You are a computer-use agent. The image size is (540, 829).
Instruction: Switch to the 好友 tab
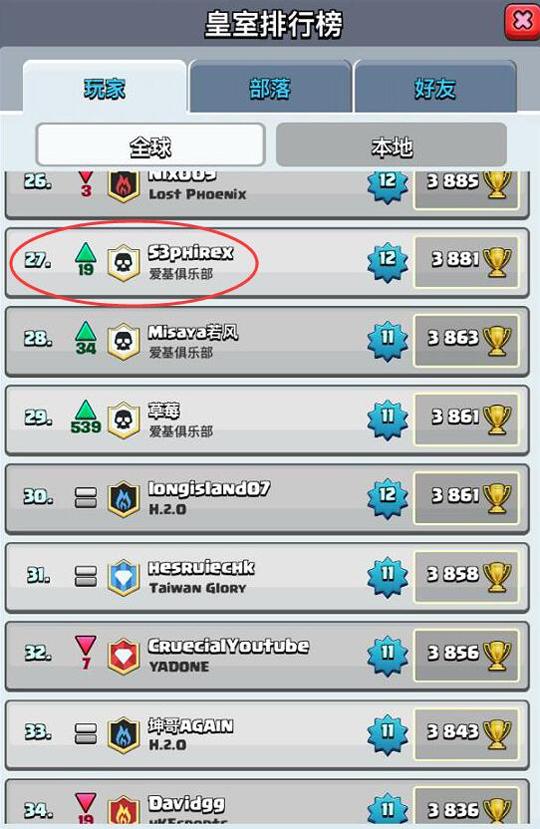tap(435, 87)
